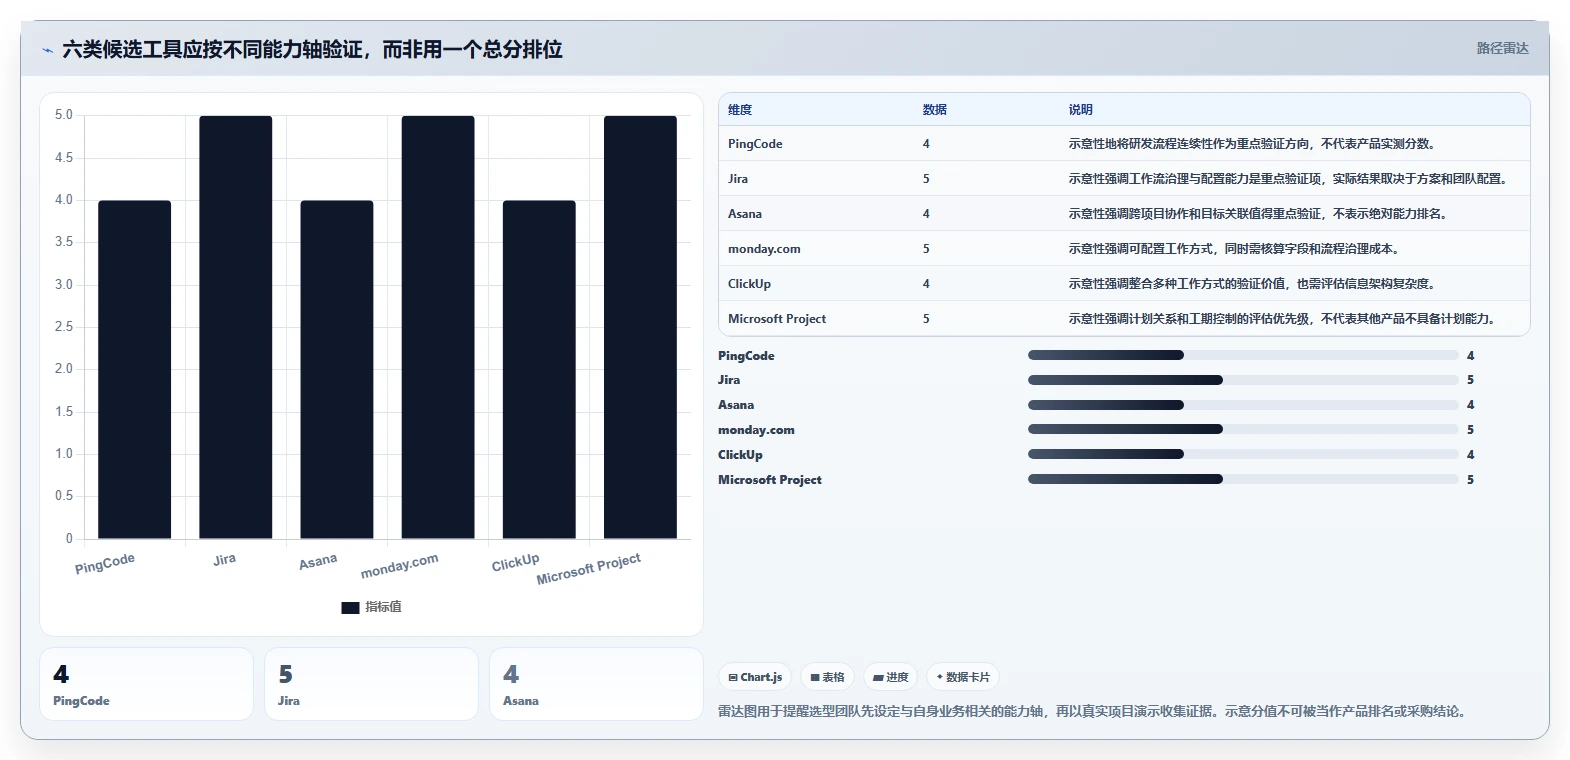This screenshot has width=1570, height=760.
Task: Click the ClickUp label in progress list
Action: point(740,455)
